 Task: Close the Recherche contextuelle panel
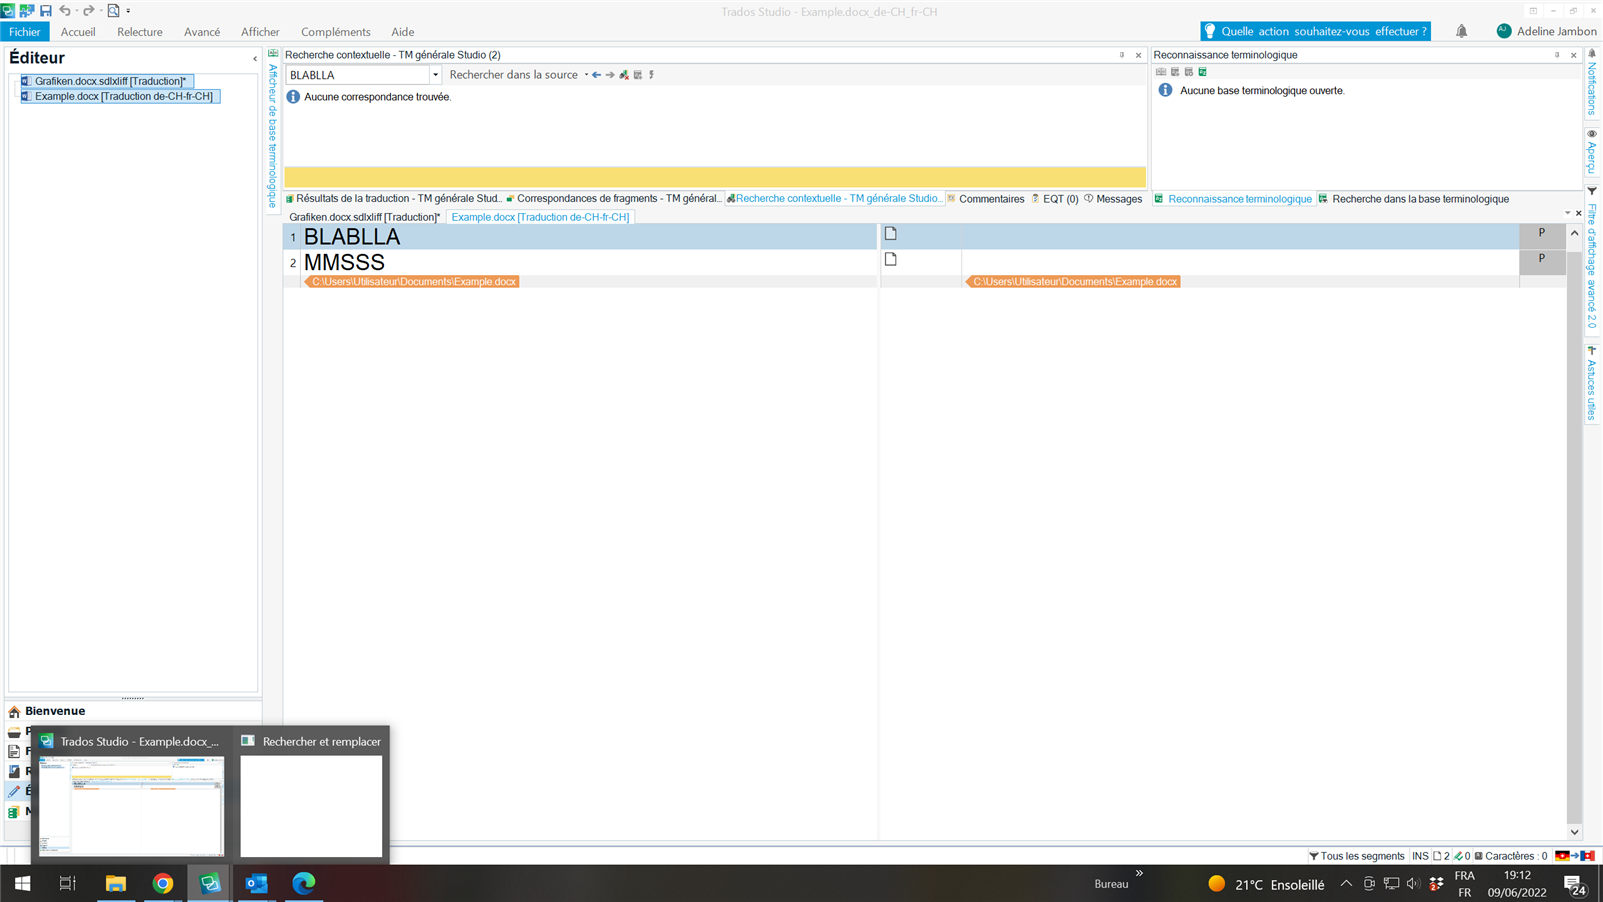coord(1138,55)
